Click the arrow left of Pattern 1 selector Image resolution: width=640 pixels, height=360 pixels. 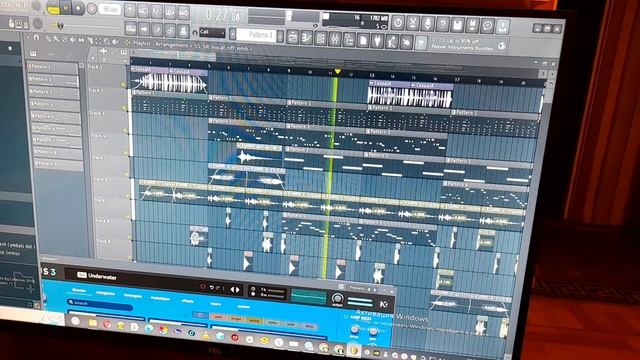[x=232, y=34]
